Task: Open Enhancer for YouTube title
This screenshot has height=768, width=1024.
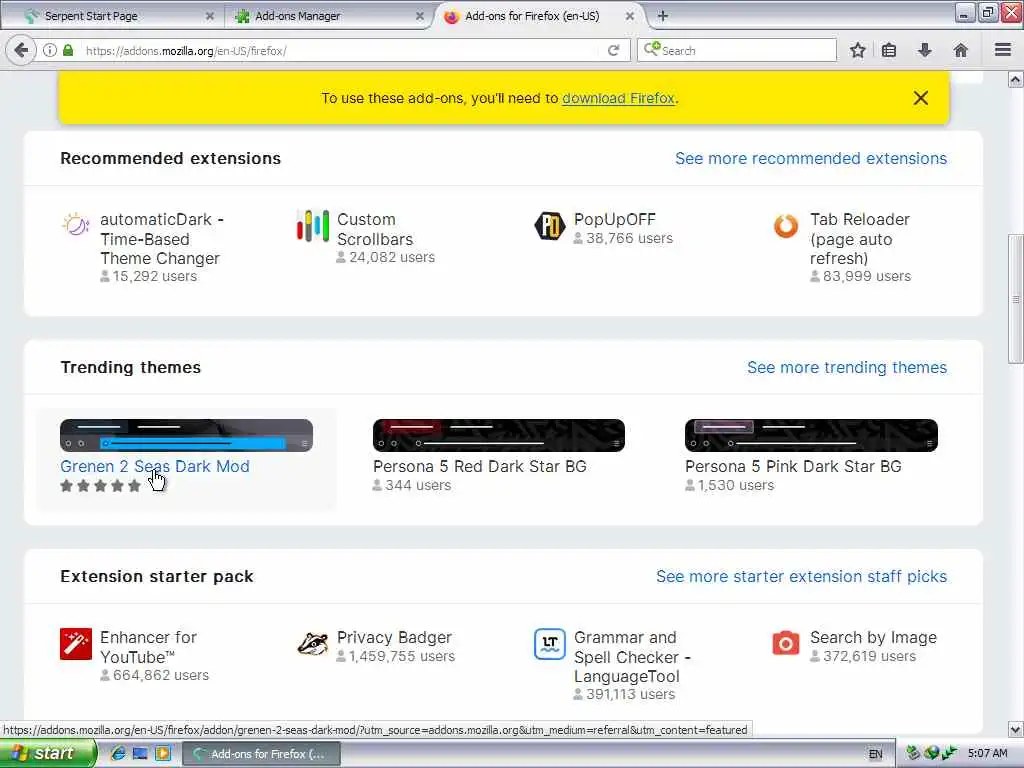Action: coord(148,647)
